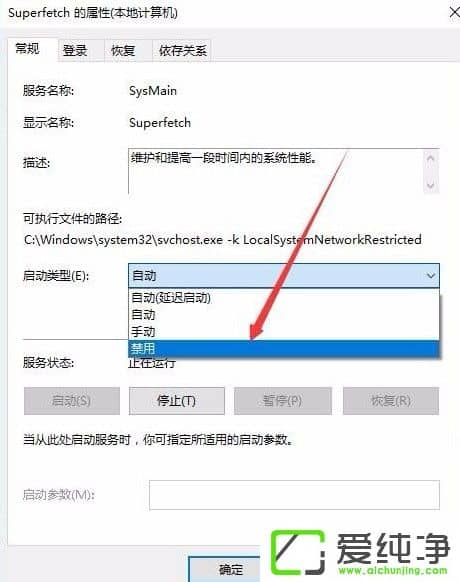This screenshot has height=582, width=460.
Task: Open the 登录 tab
Action: point(75,50)
